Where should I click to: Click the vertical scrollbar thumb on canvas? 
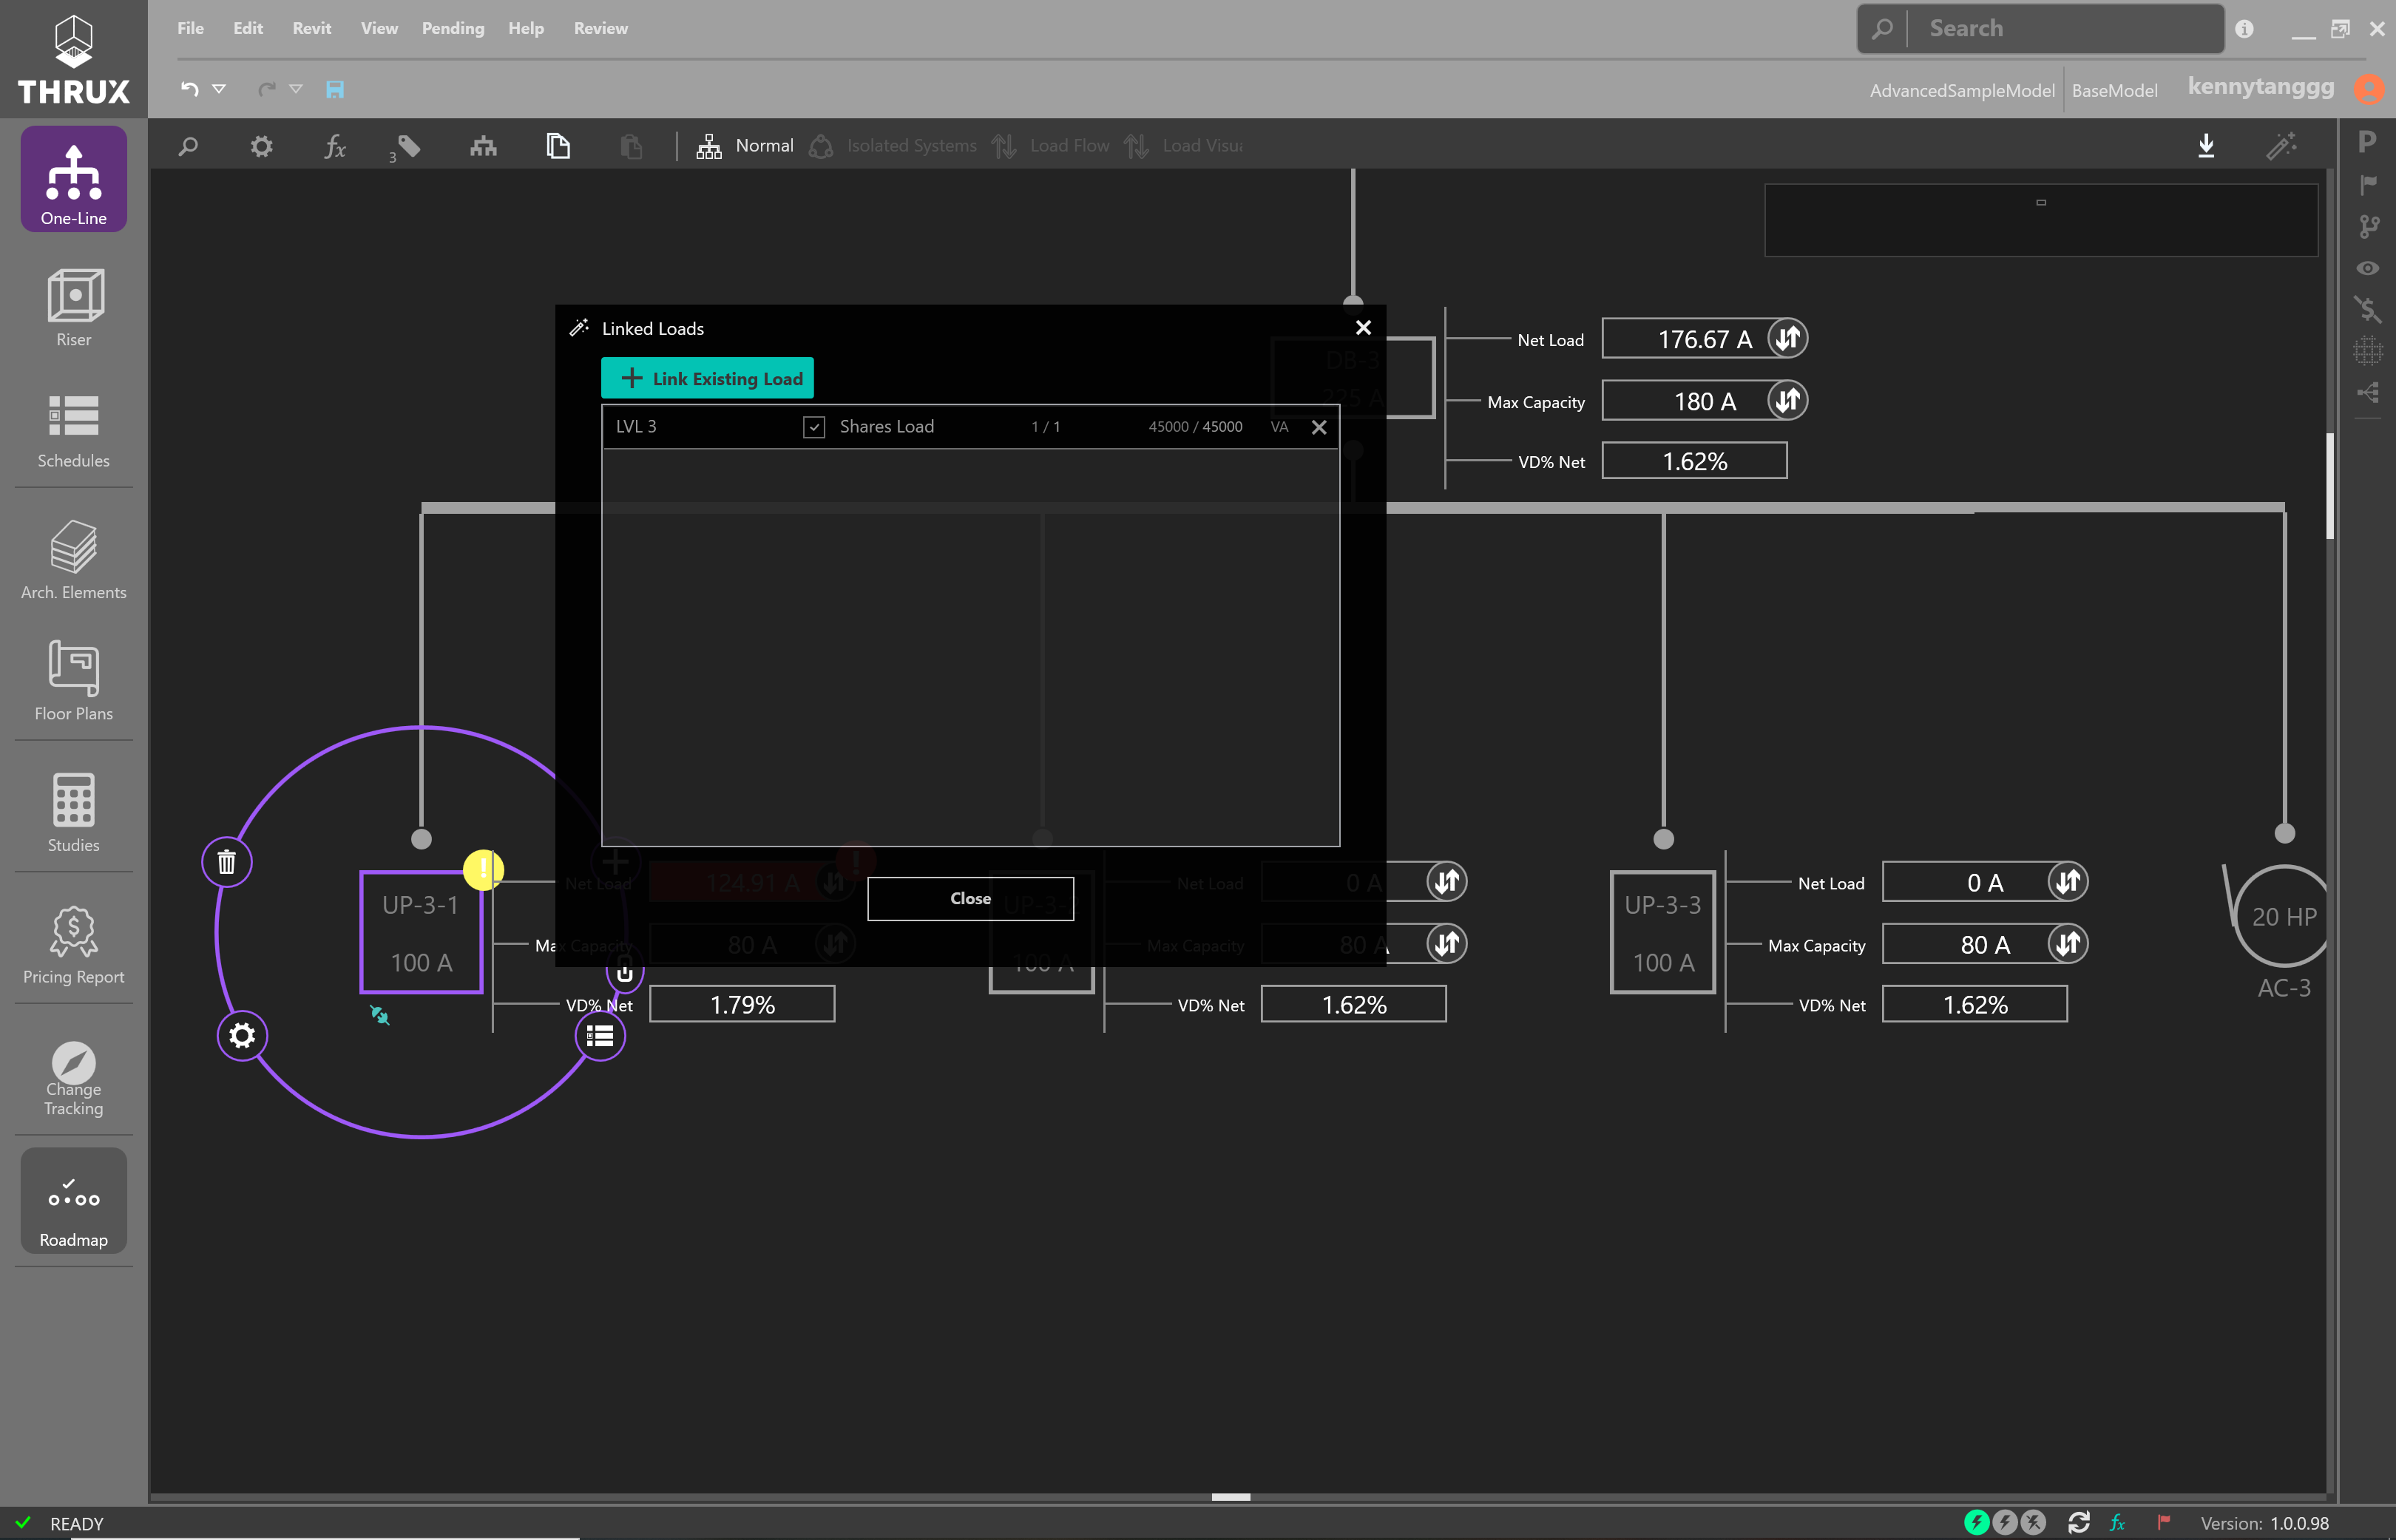[2330, 487]
